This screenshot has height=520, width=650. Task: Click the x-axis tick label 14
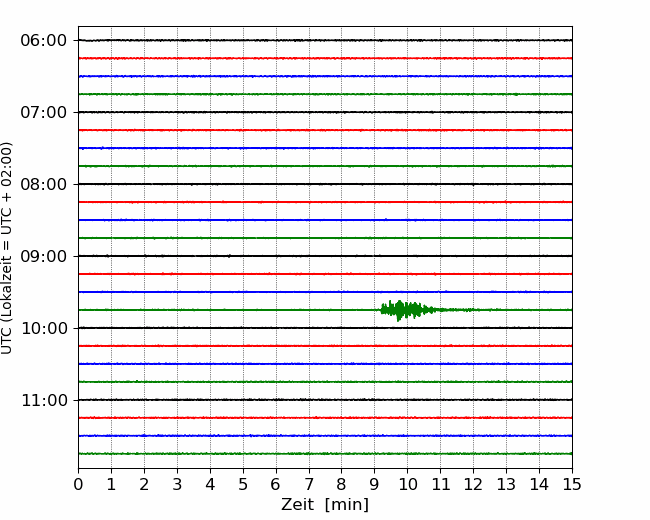pos(539,484)
